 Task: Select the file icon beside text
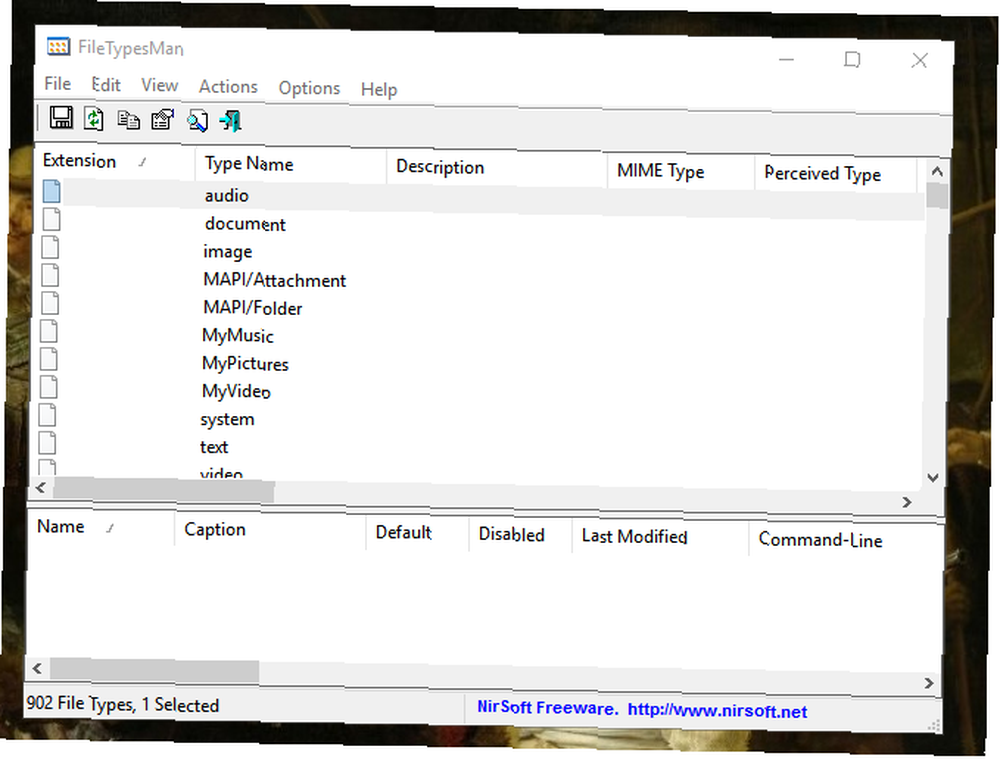47,443
